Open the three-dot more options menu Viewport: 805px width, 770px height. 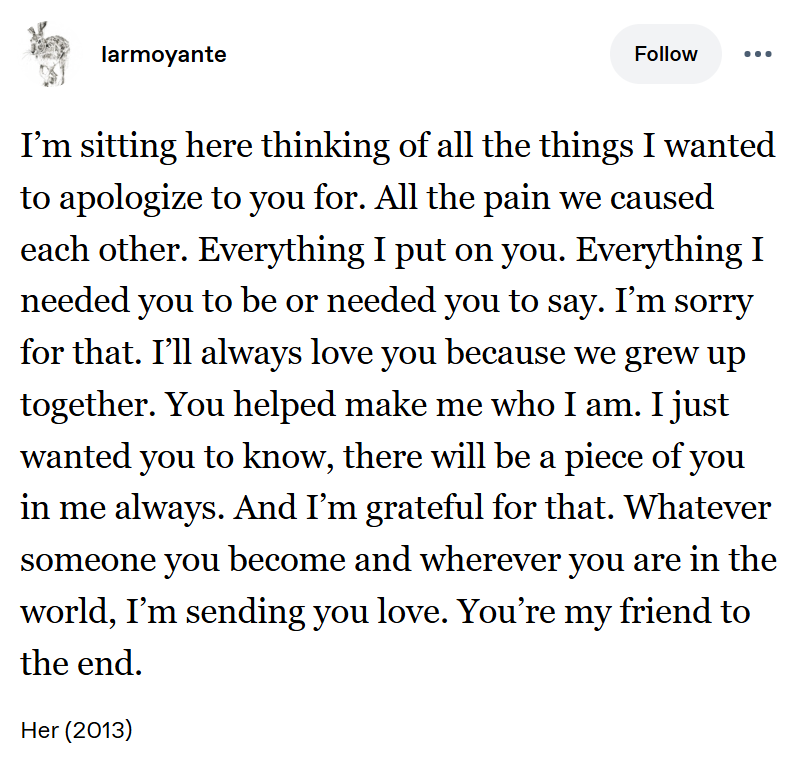tap(757, 54)
